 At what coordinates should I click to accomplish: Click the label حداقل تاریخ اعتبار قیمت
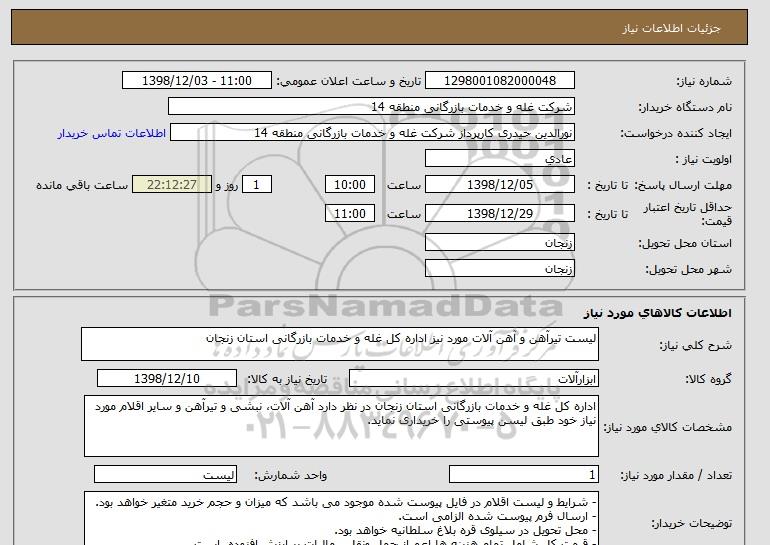(688, 214)
